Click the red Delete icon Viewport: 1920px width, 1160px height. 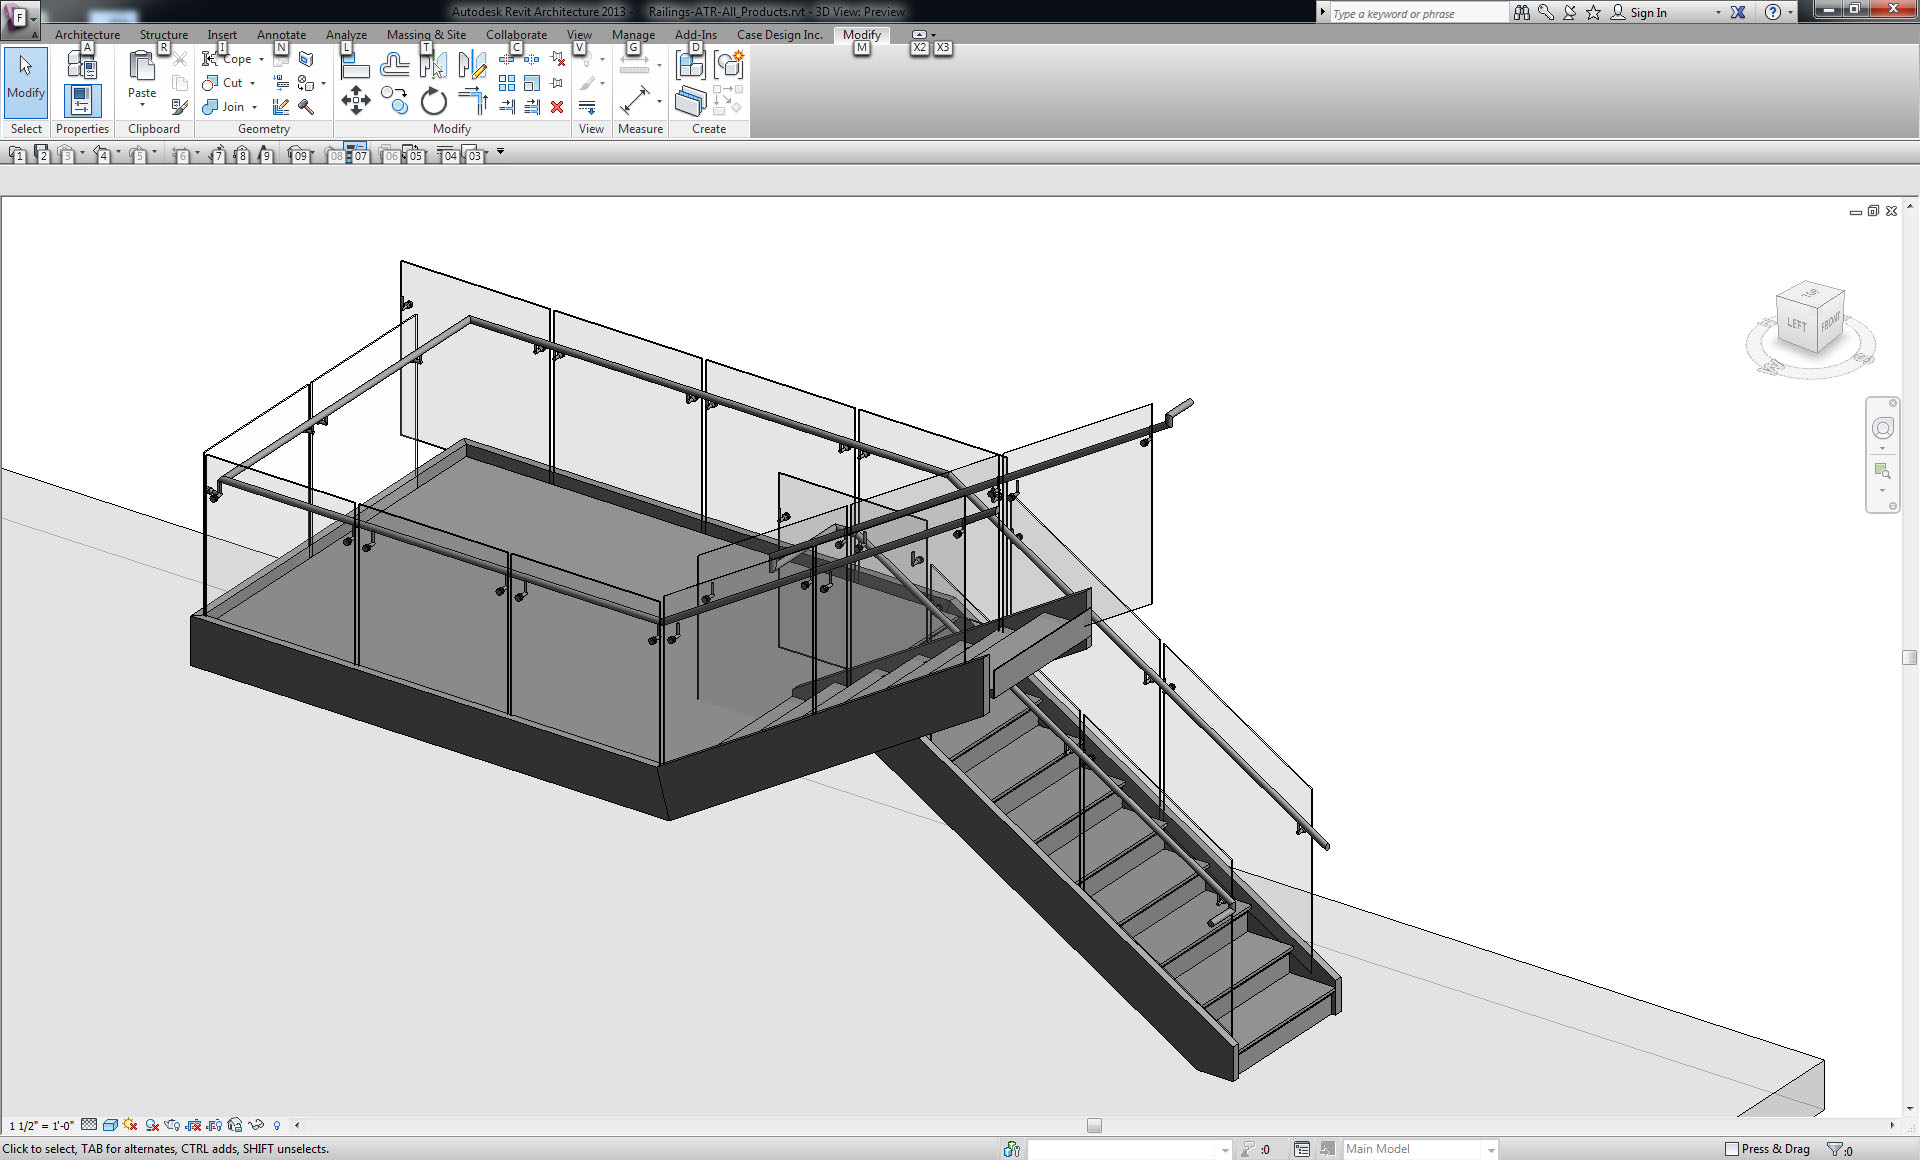click(x=557, y=107)
